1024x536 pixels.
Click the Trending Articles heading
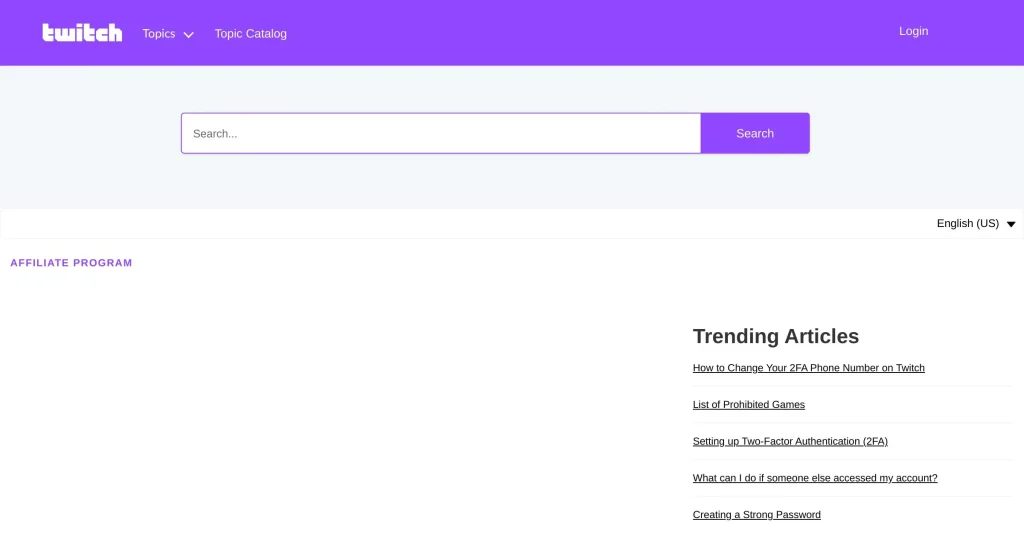tap(776, 336)
